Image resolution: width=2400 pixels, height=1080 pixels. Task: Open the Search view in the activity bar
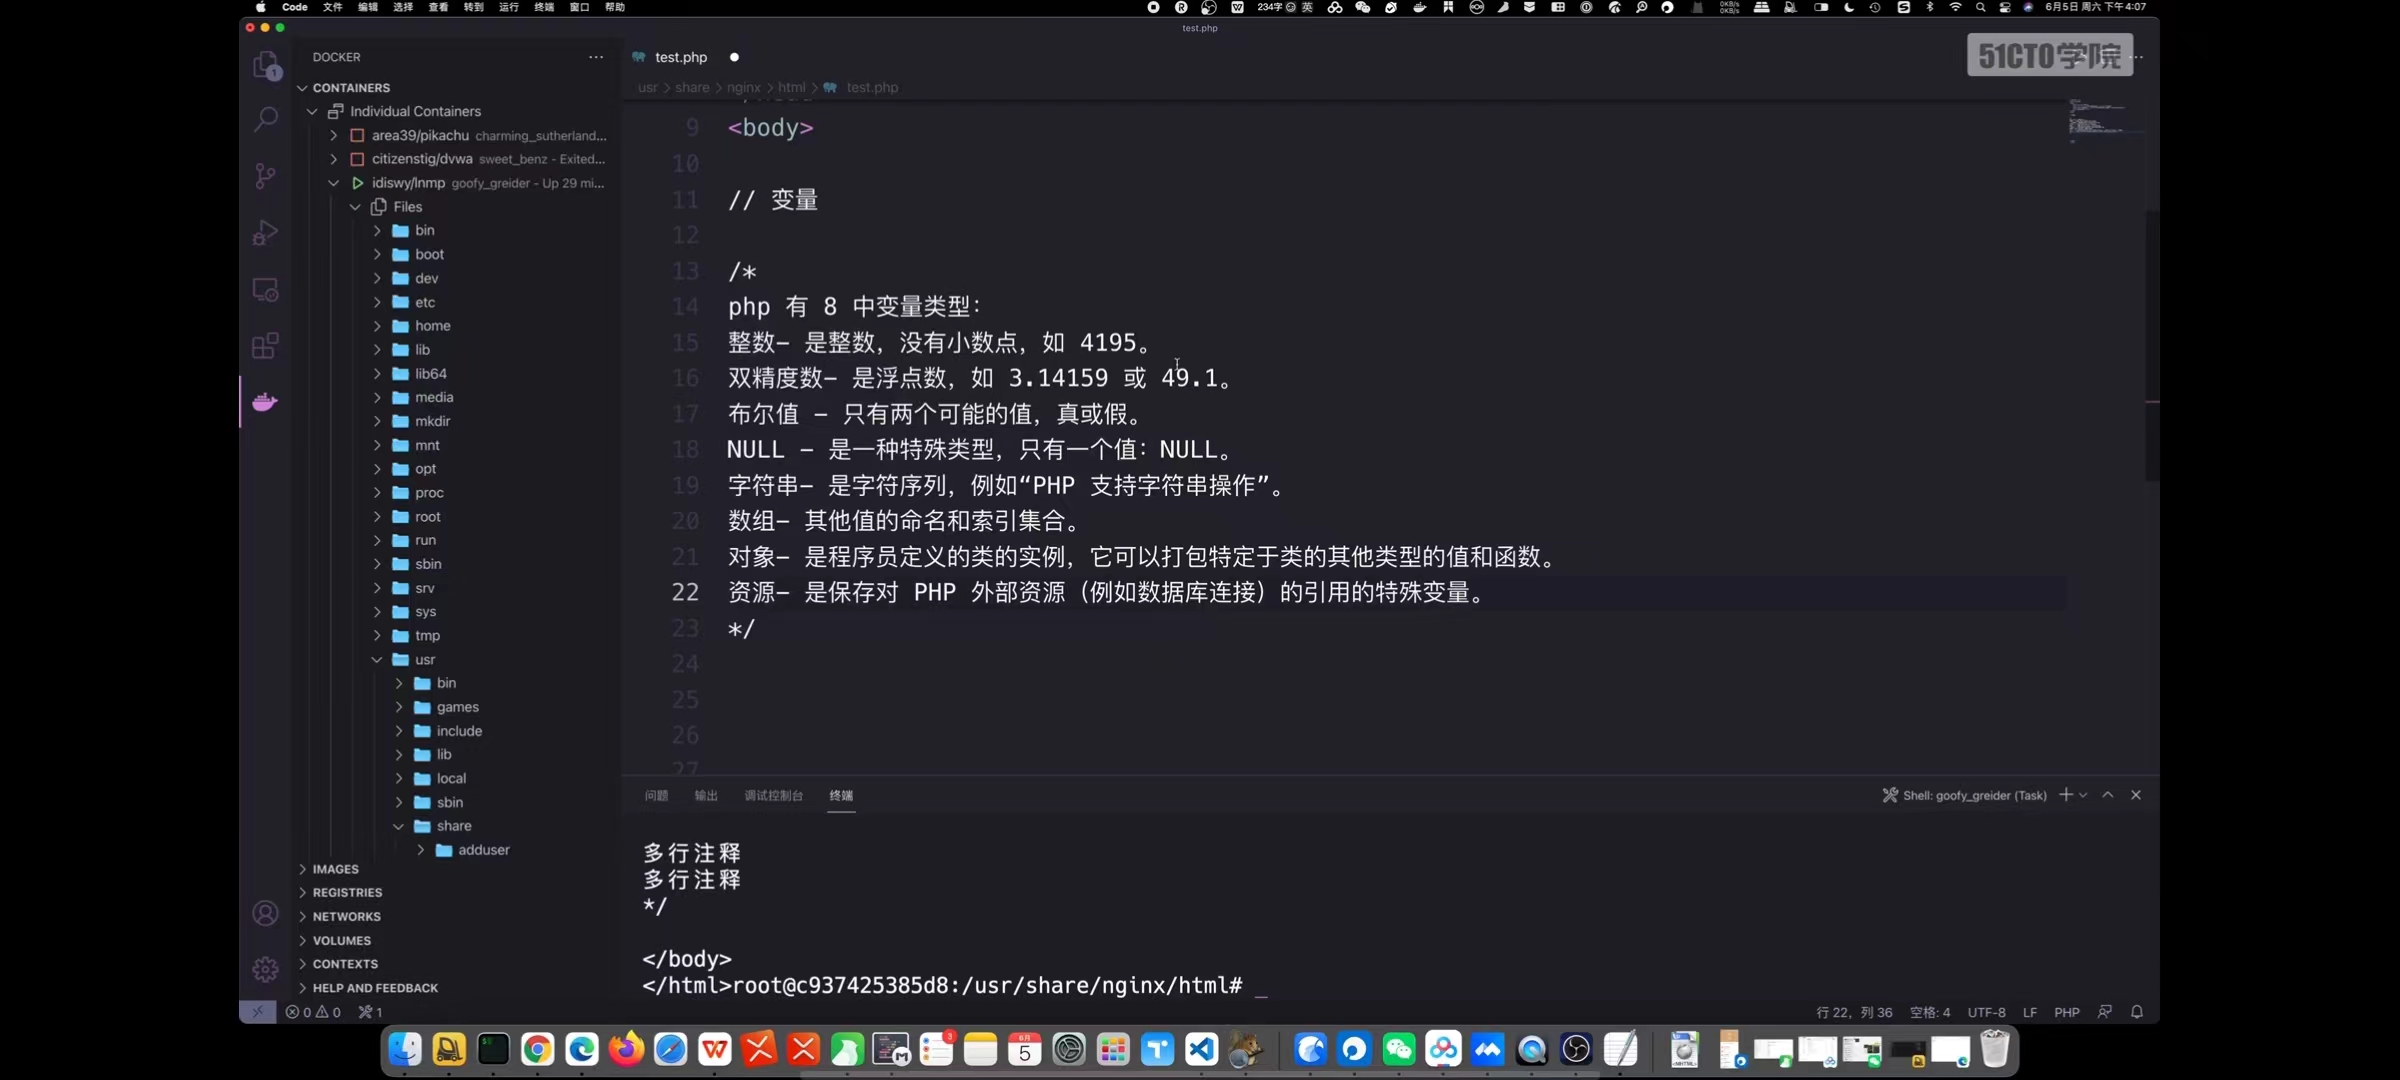(265, 119)
